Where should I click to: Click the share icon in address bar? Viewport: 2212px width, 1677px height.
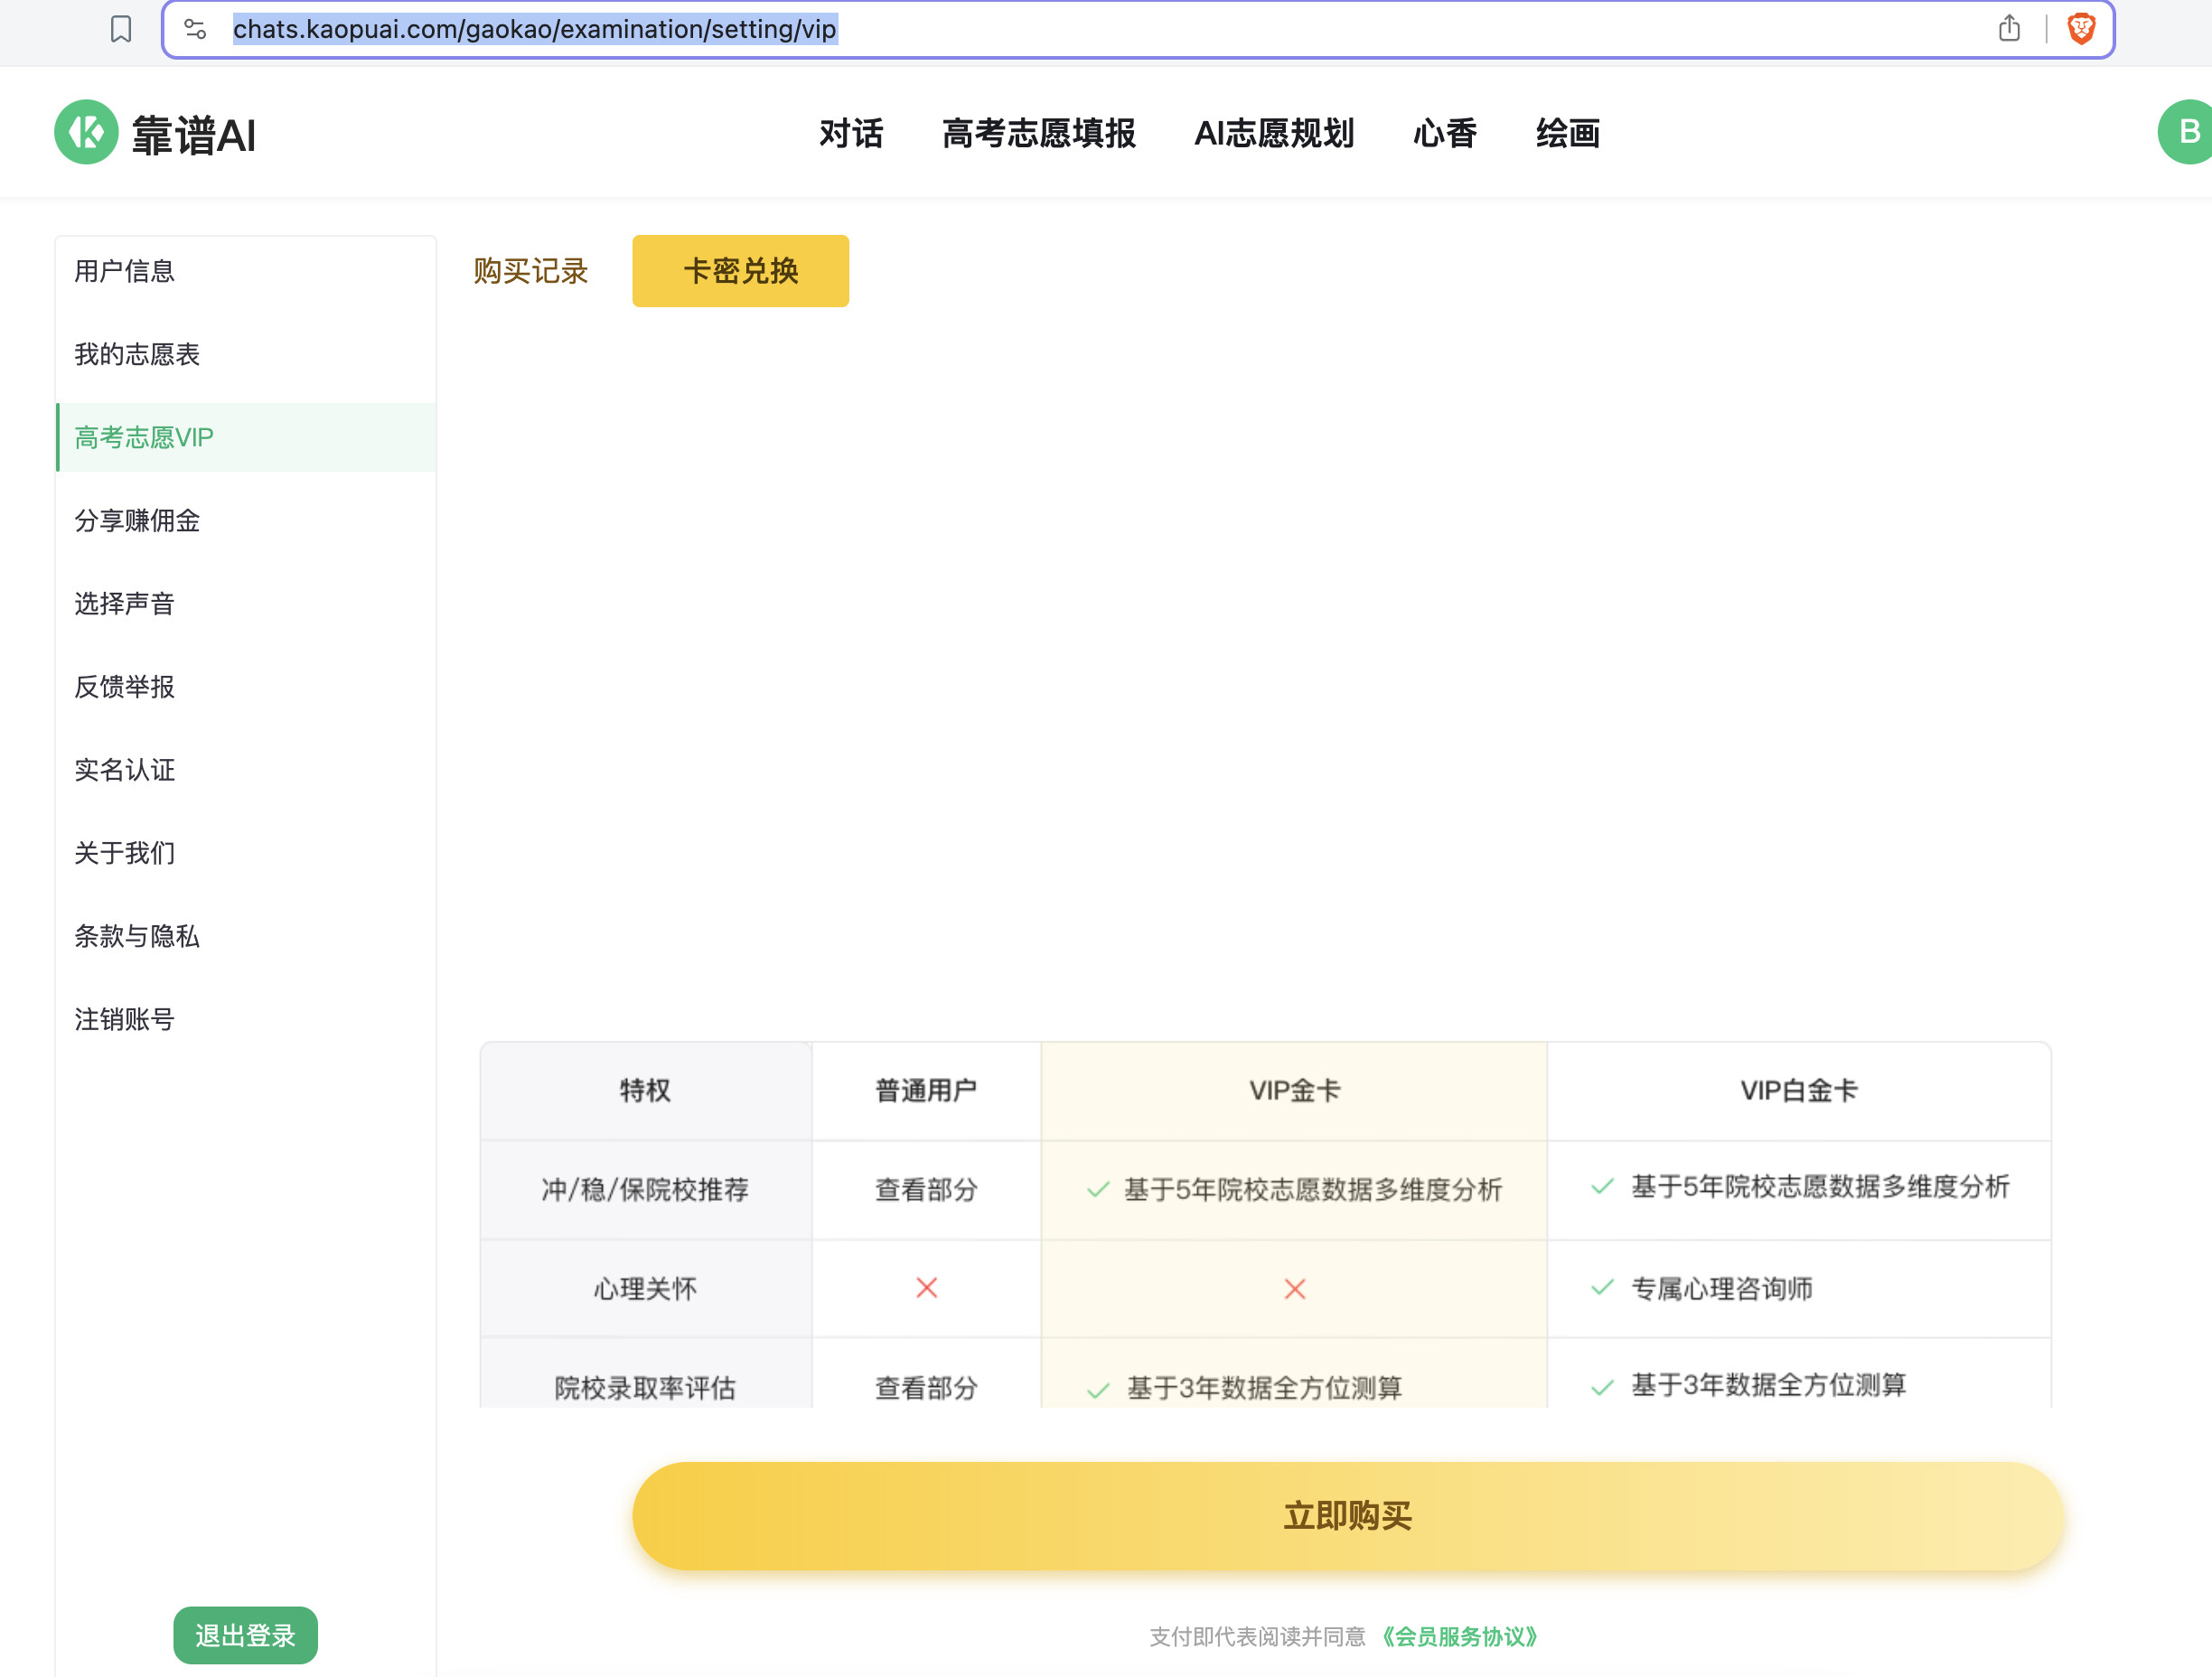click(2009, 29)
